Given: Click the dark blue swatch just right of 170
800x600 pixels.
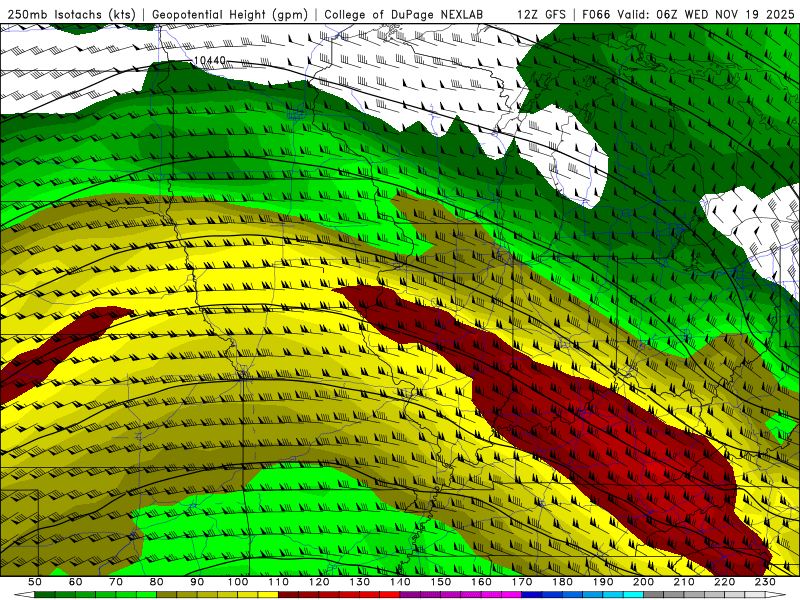Looking at the screenshot, I should 532,594.
